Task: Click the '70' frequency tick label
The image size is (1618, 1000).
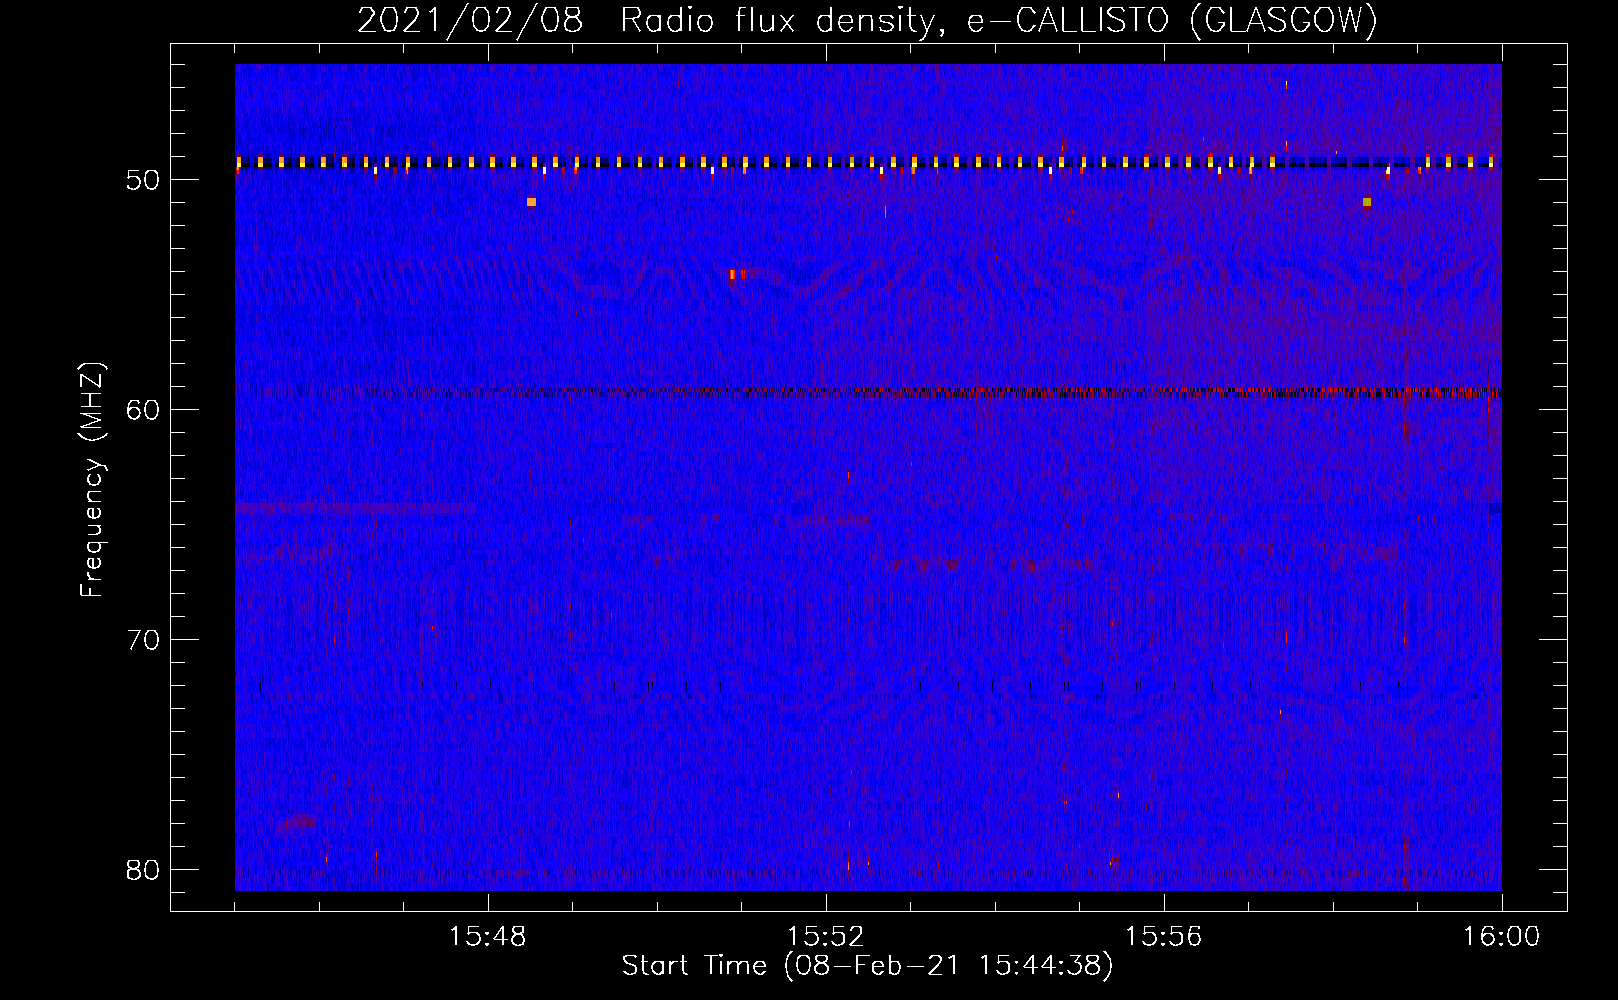Action: coord(143,640)
